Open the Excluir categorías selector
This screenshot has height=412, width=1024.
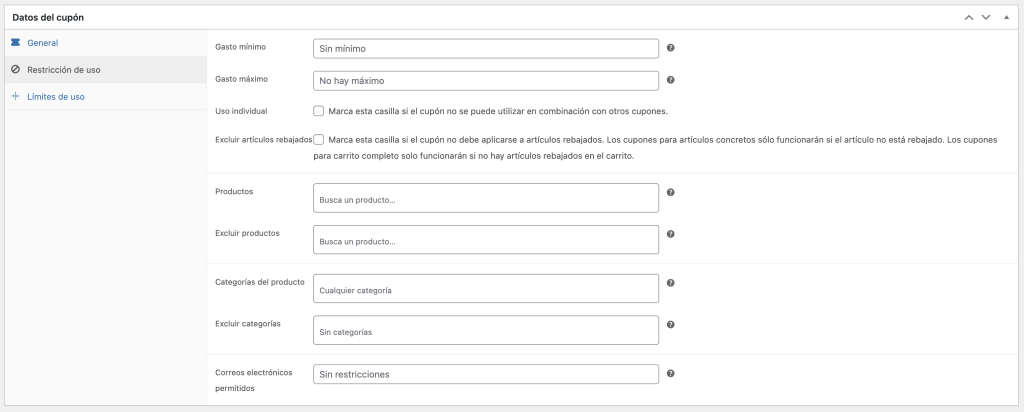(x=486, y=331)
